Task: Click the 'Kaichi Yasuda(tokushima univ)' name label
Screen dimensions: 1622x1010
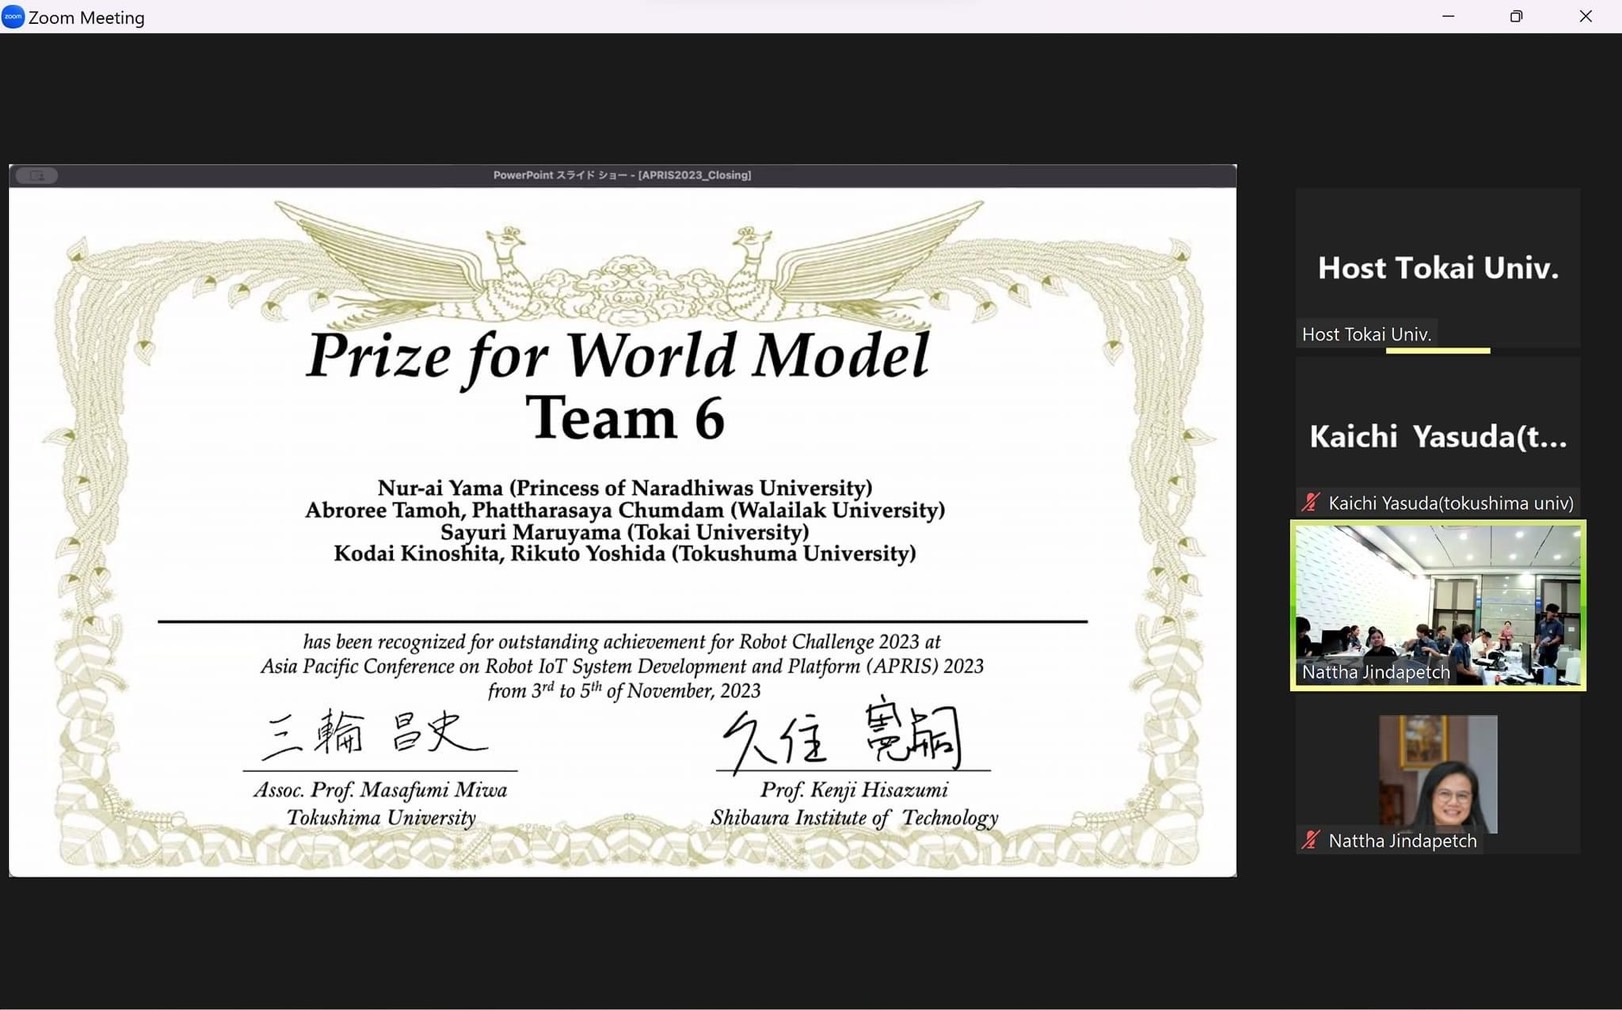Action: point(1451,503)
